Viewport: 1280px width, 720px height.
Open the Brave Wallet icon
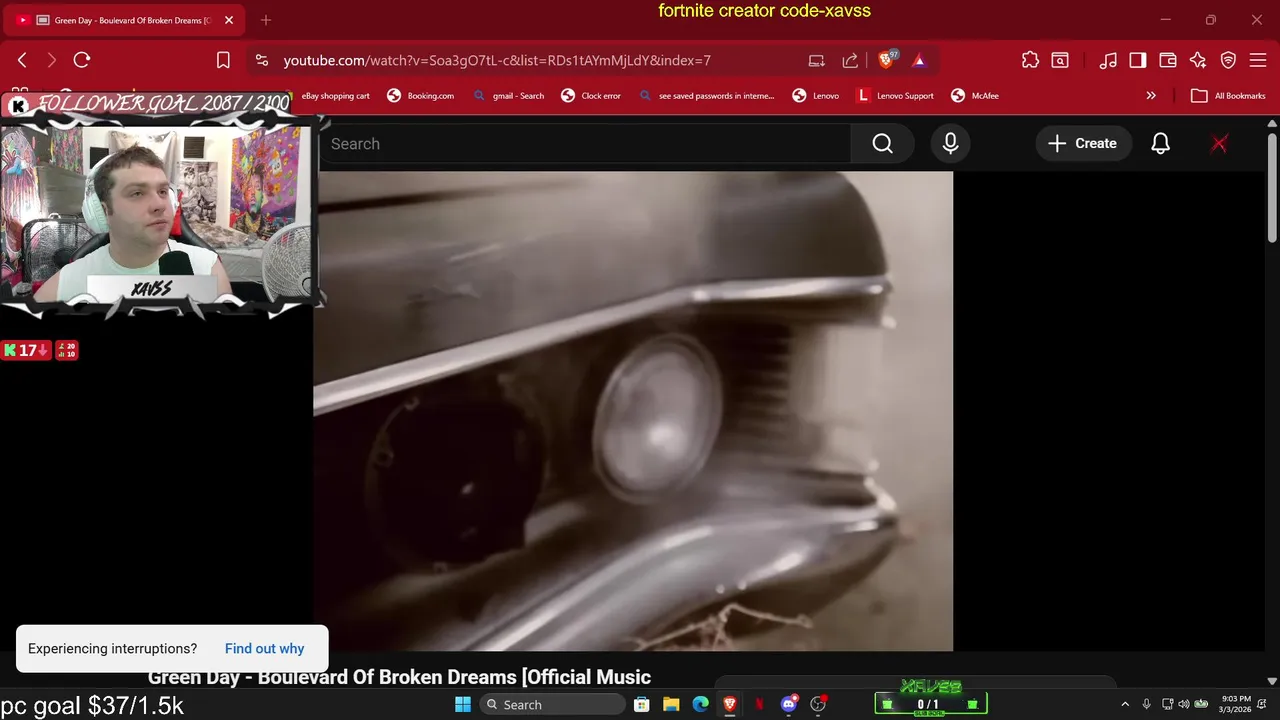[x=1168, y=60]
